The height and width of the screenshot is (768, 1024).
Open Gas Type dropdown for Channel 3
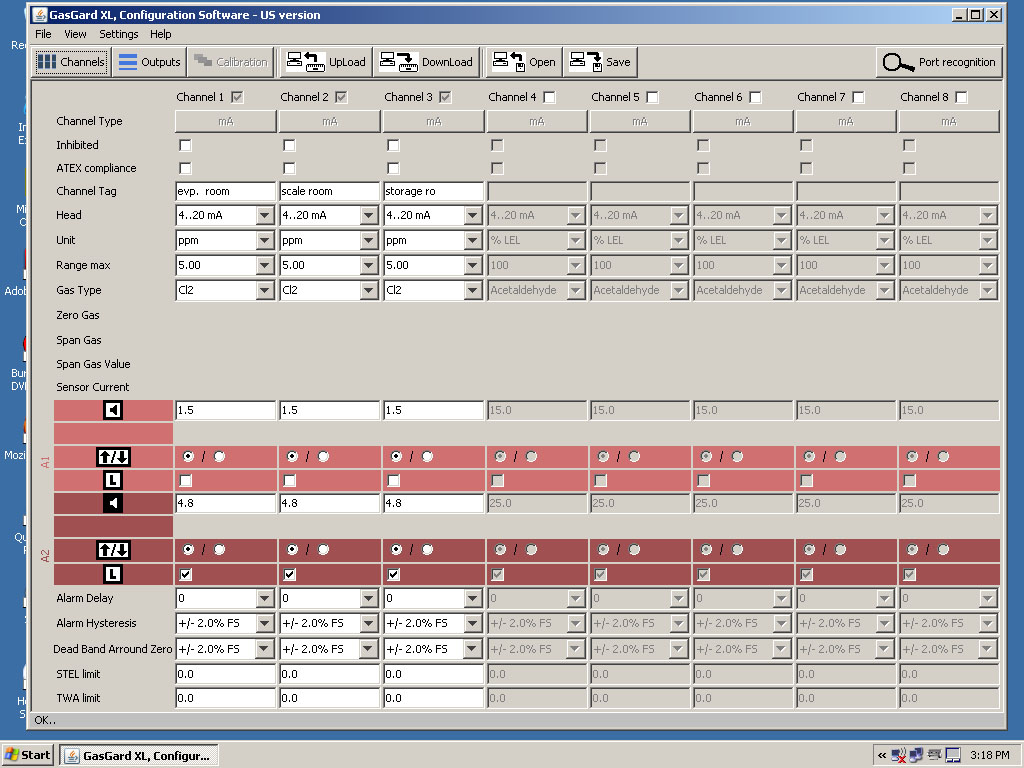point(473,290)
